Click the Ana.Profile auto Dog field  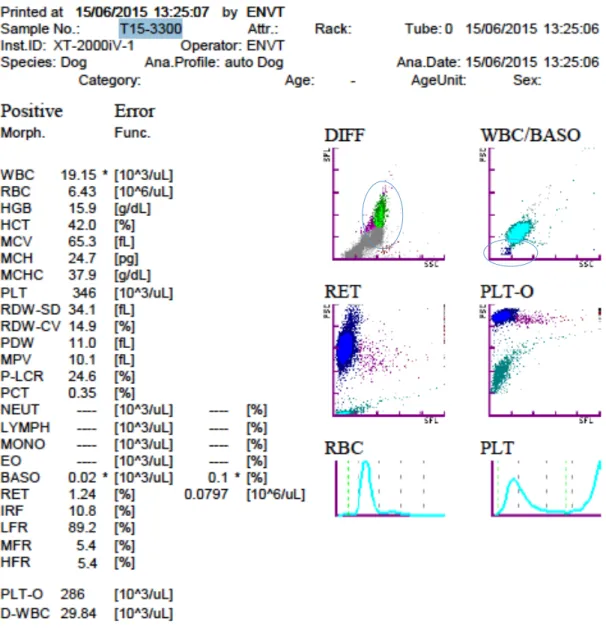[x=214, y=63]
